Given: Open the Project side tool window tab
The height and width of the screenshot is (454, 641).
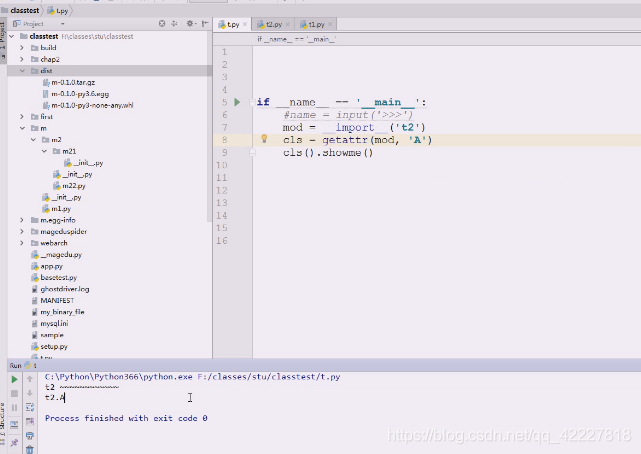Looking at the screenshot, I should pos(3,39).
